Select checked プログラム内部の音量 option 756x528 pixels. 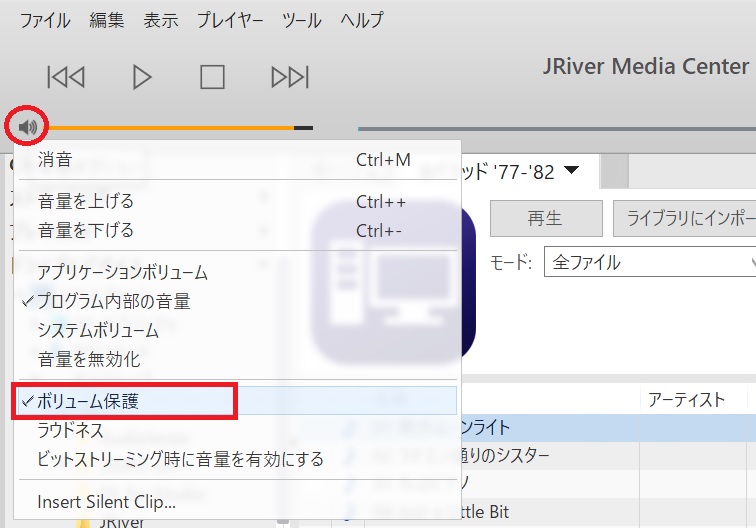pyautogui.click(x=237, y=301)
